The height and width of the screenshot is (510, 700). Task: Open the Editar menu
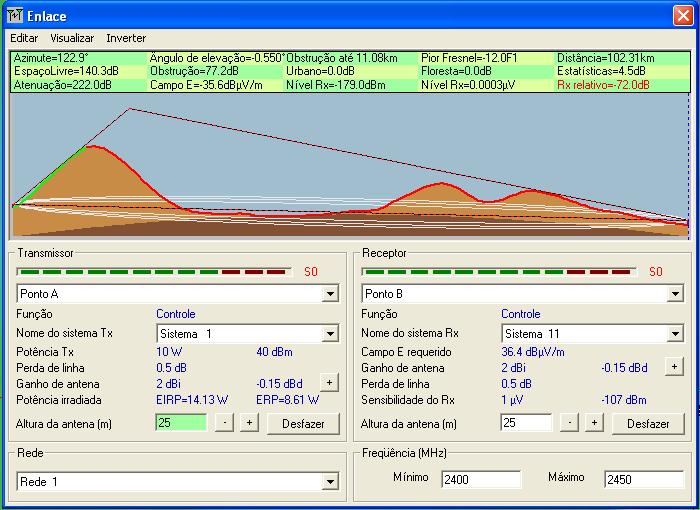tap(24, 38)
